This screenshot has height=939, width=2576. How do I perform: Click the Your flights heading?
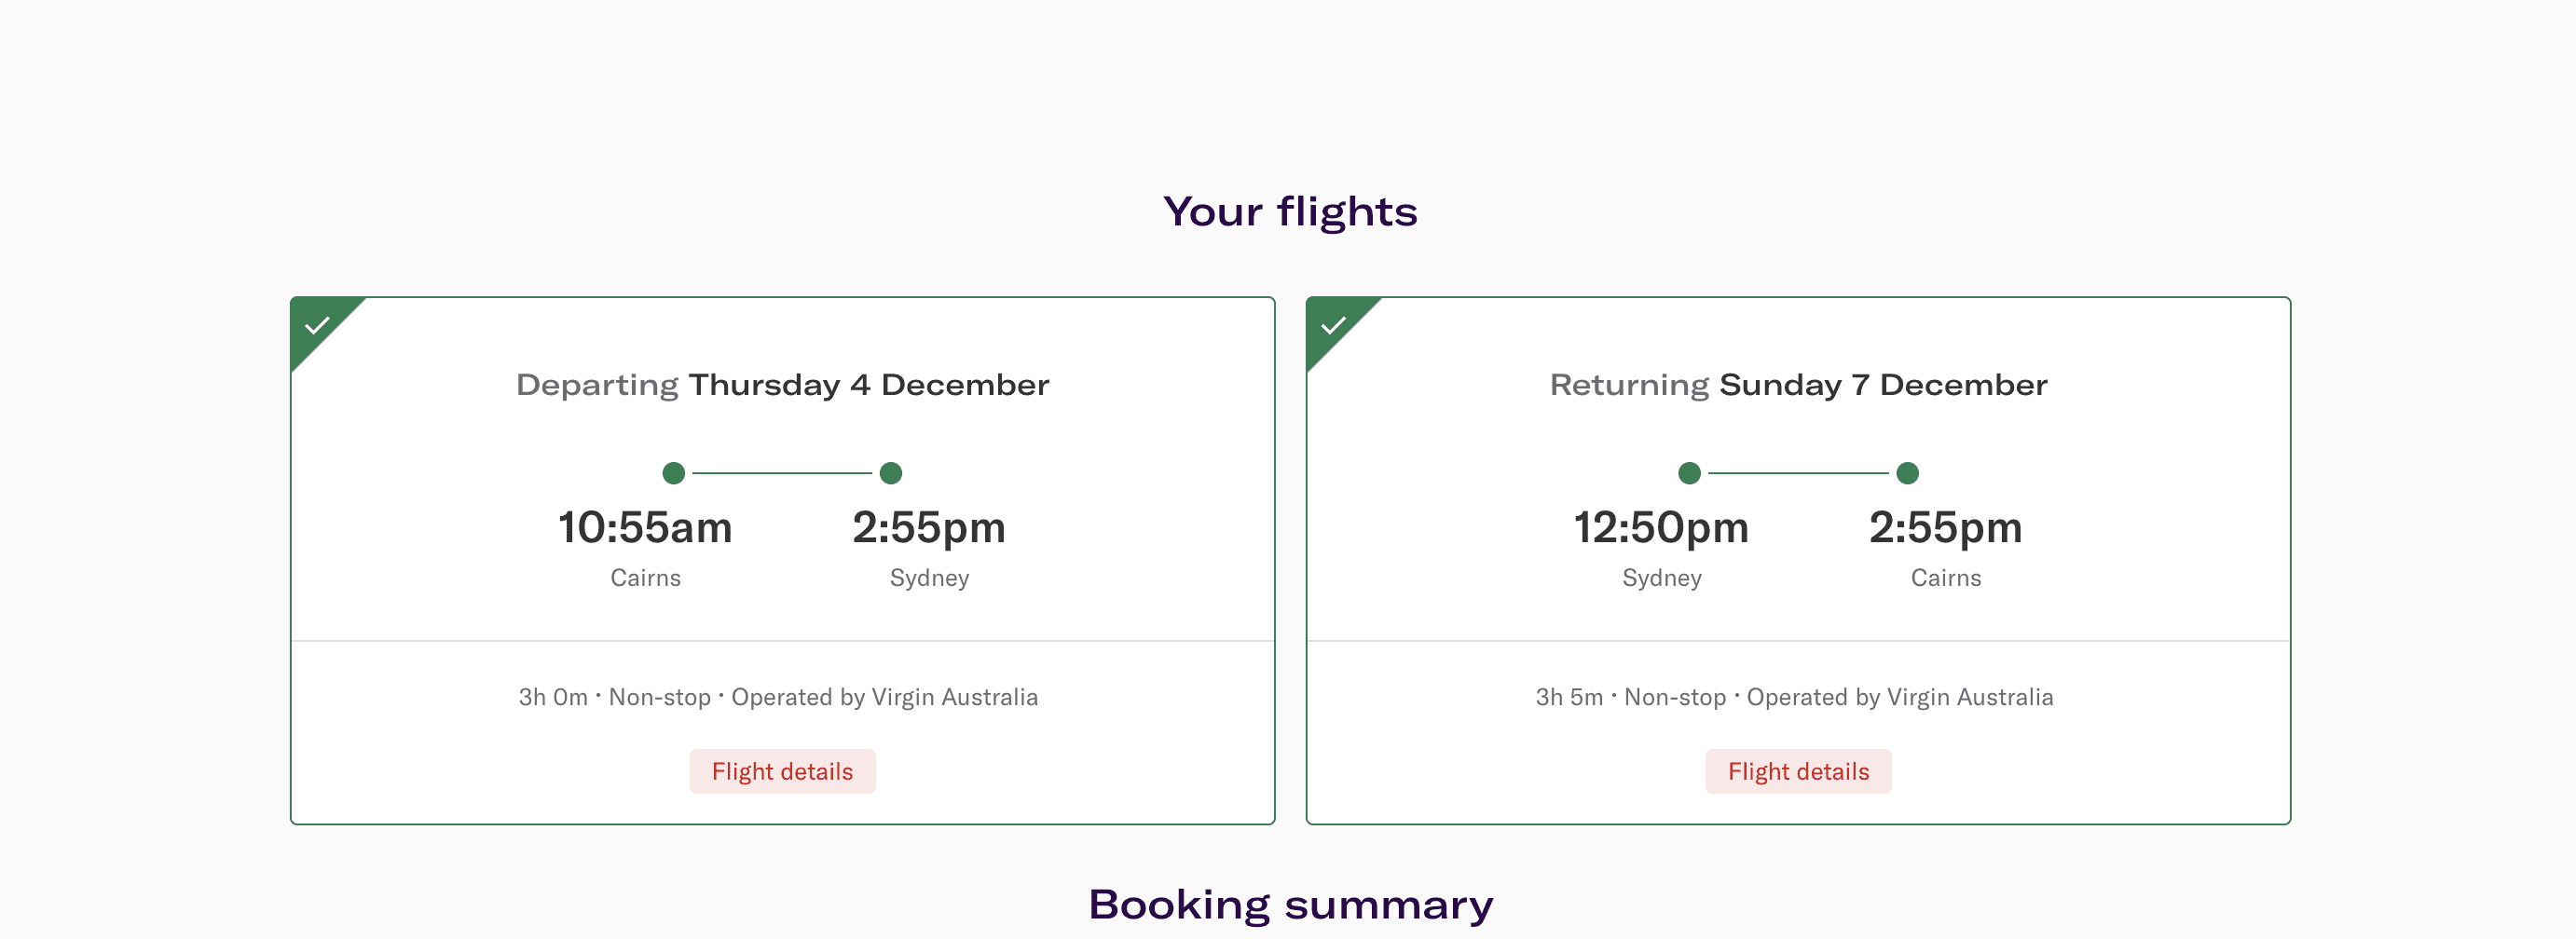[1290, 212]
